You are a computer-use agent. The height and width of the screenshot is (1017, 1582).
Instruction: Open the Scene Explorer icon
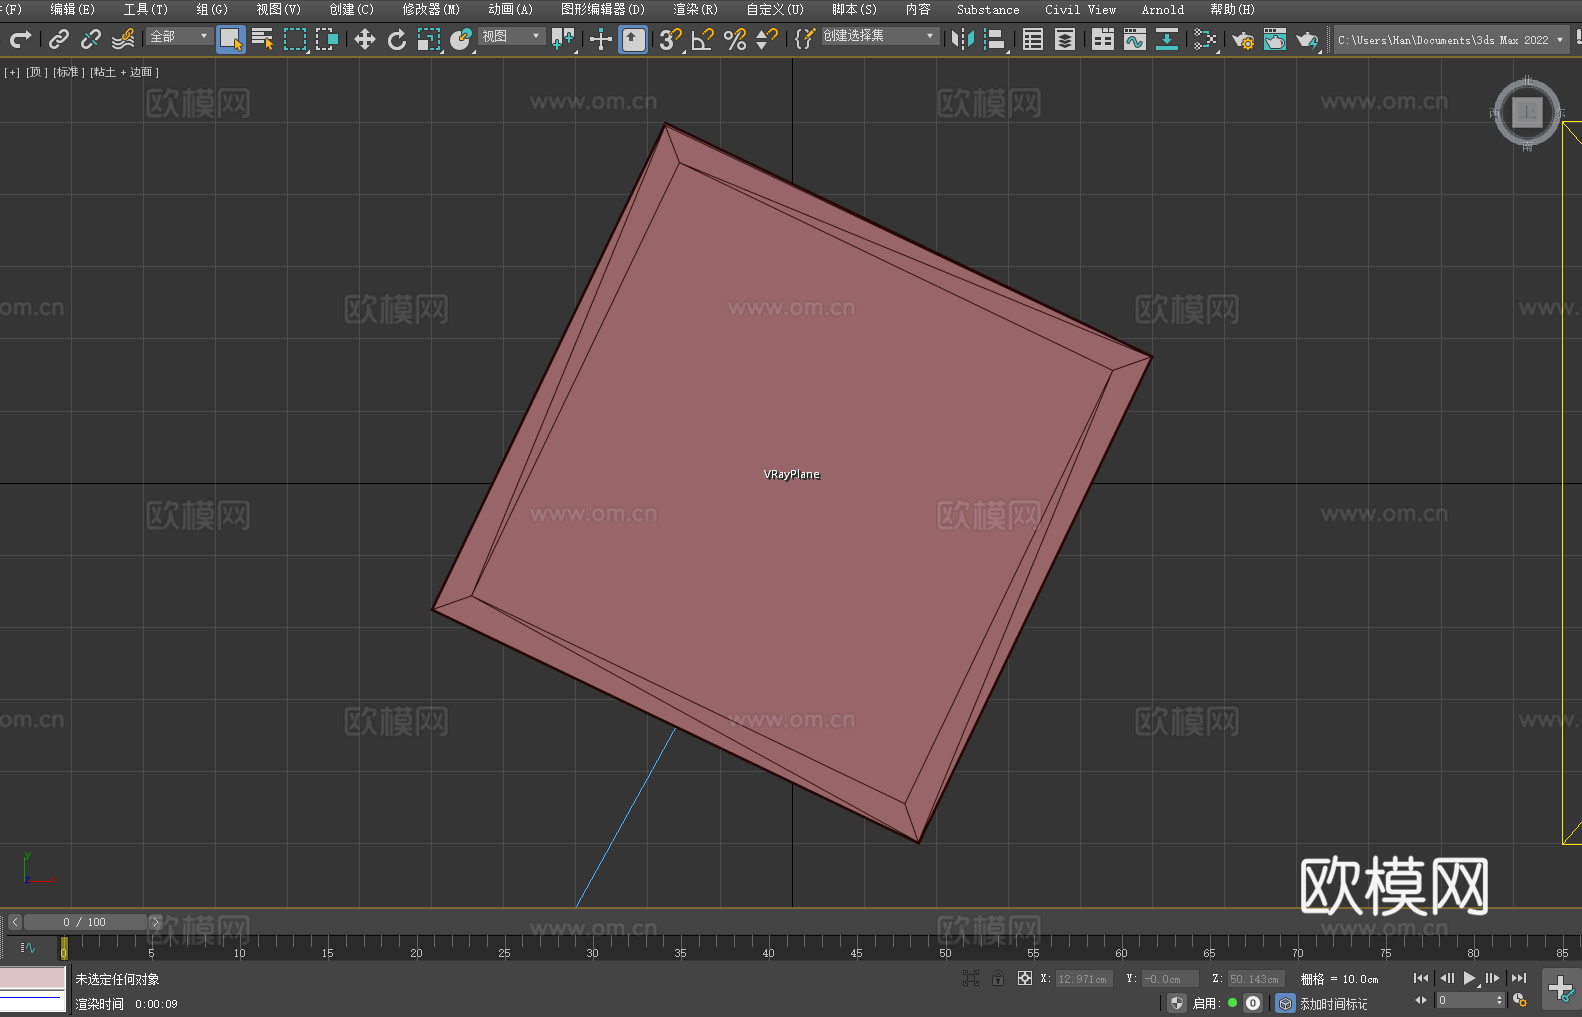pos(1033,39)
